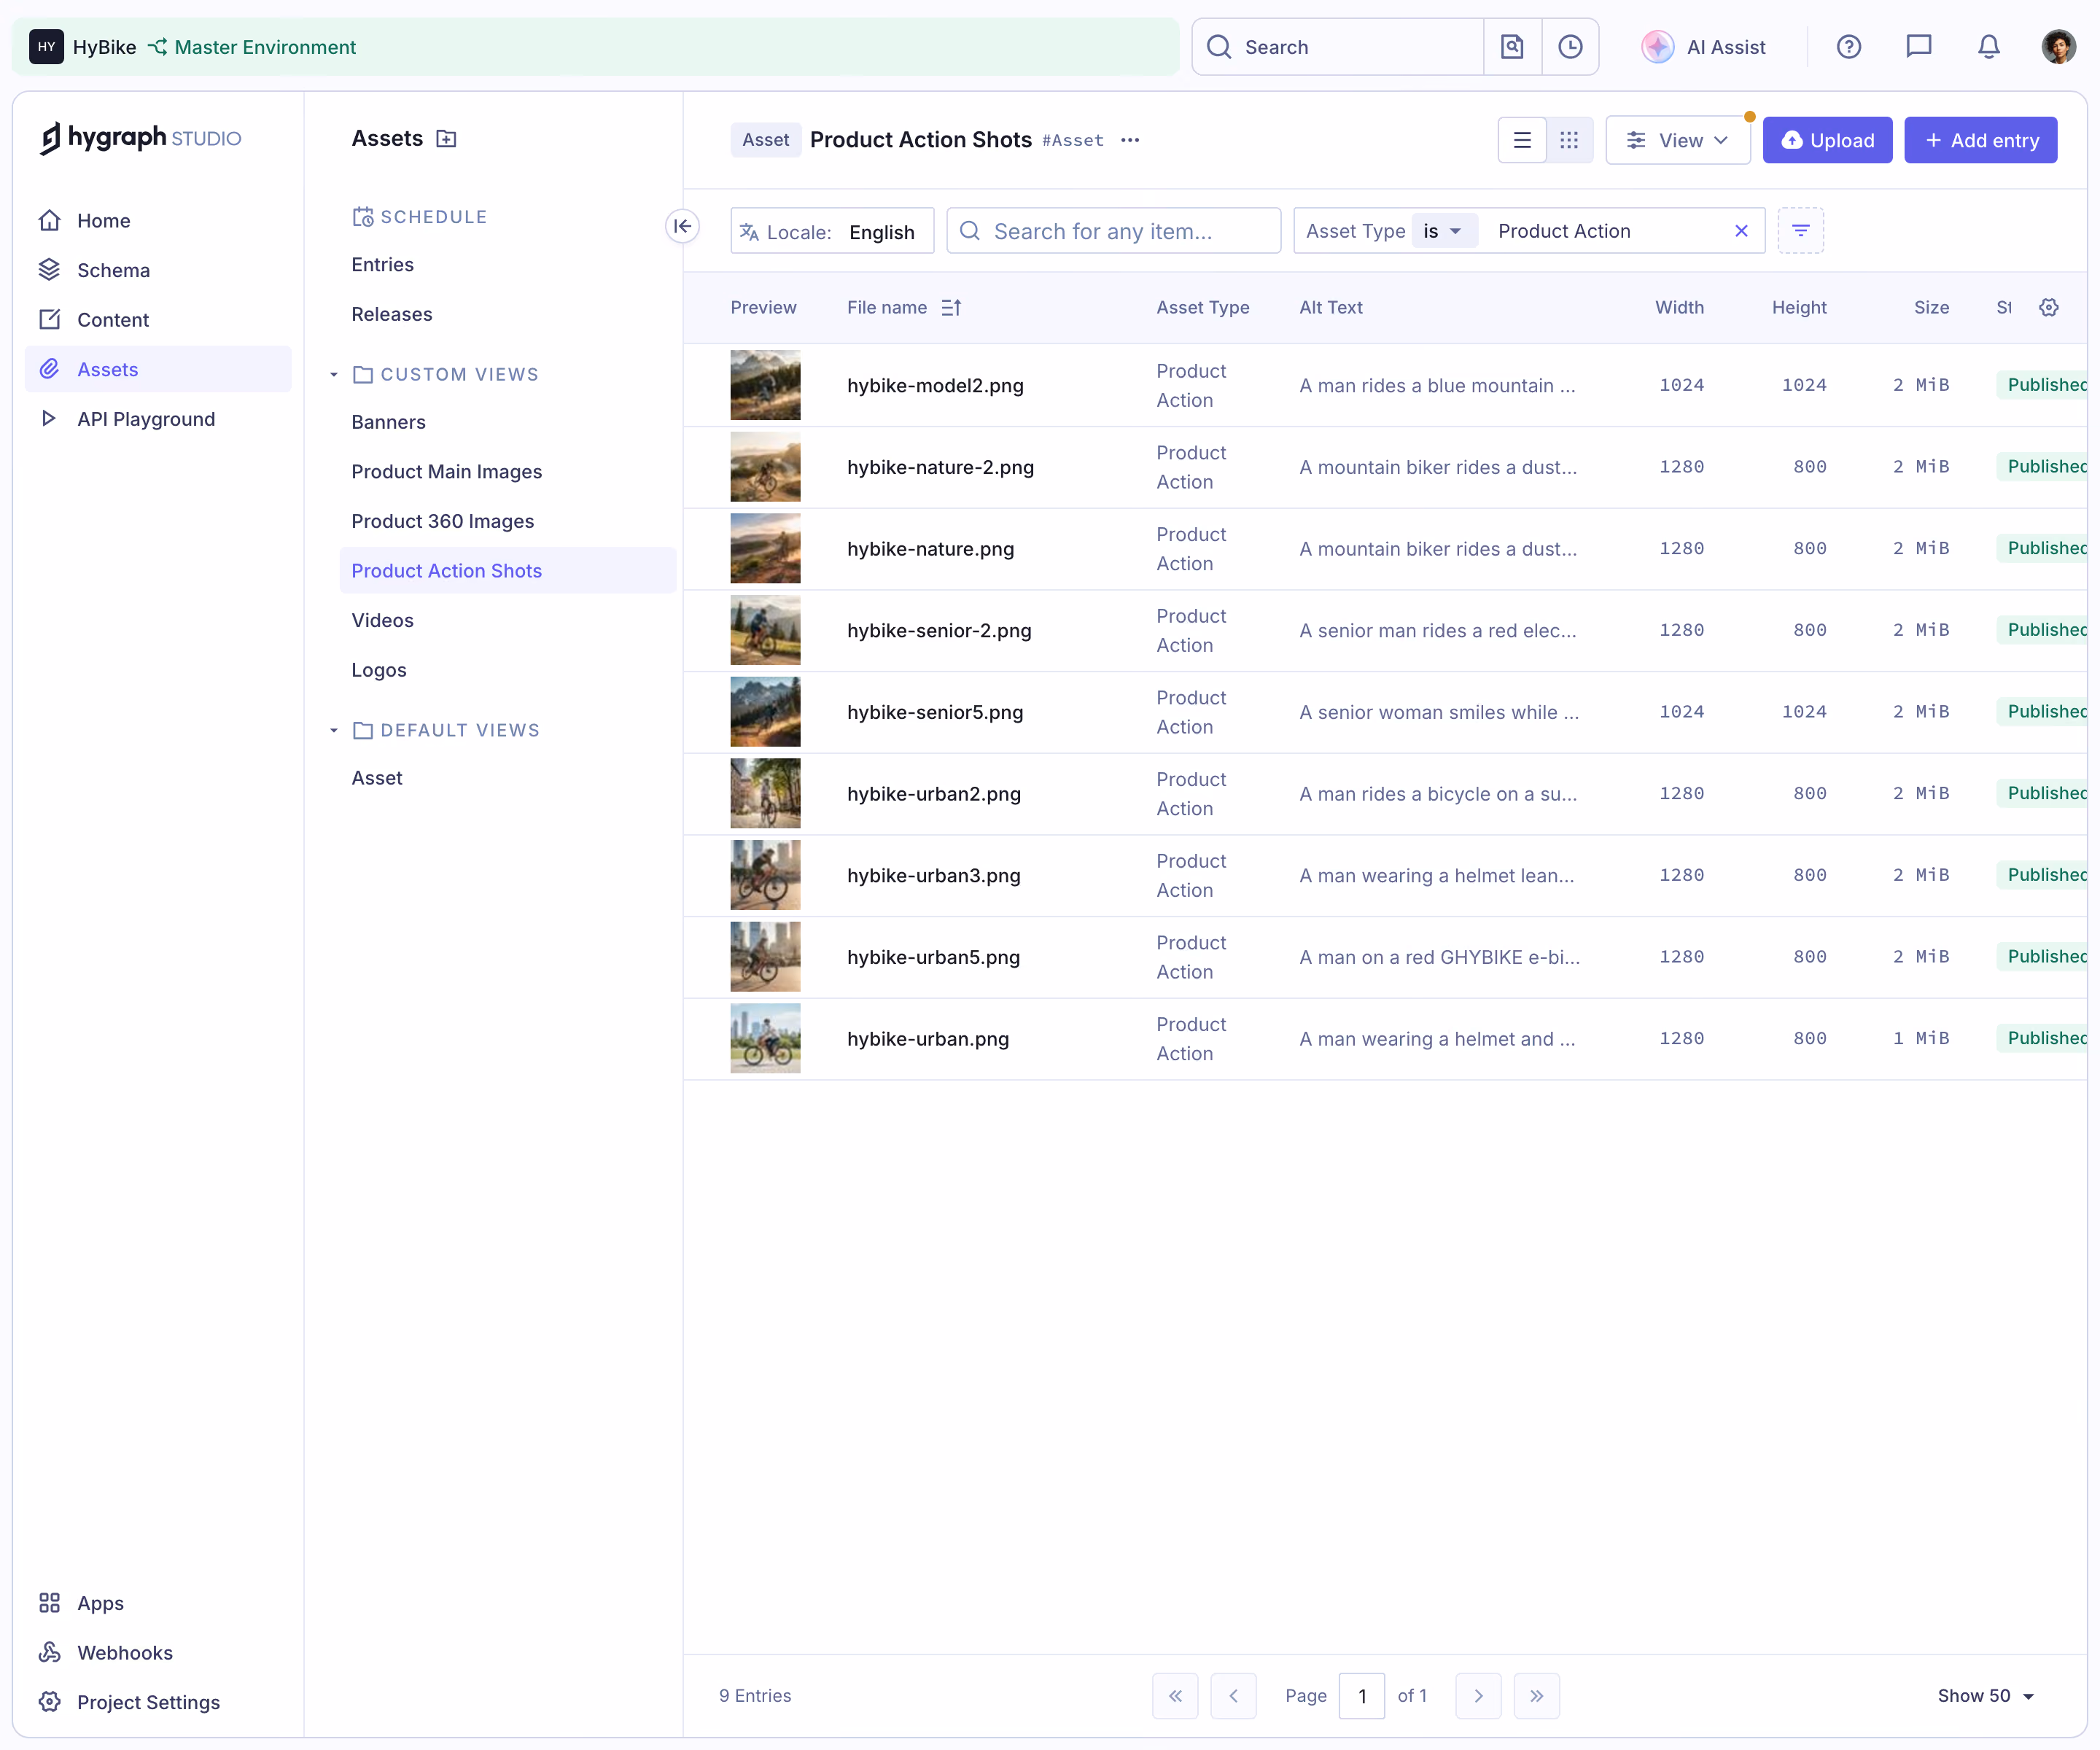Open the help question mark icon
The height and width of the screenshot is (1750, 2100).
point(1848,47)
